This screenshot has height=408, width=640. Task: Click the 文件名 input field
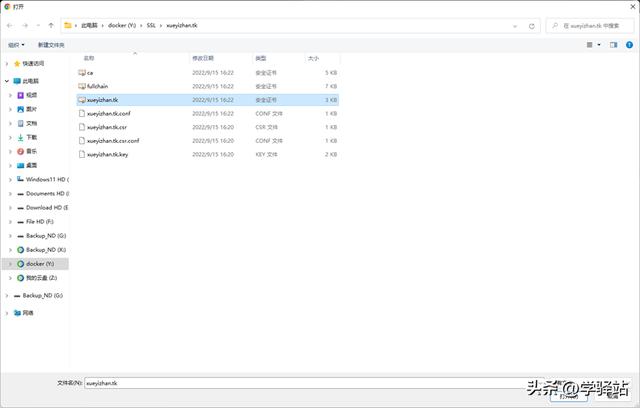pyautogui.click(x=314, y=383)
